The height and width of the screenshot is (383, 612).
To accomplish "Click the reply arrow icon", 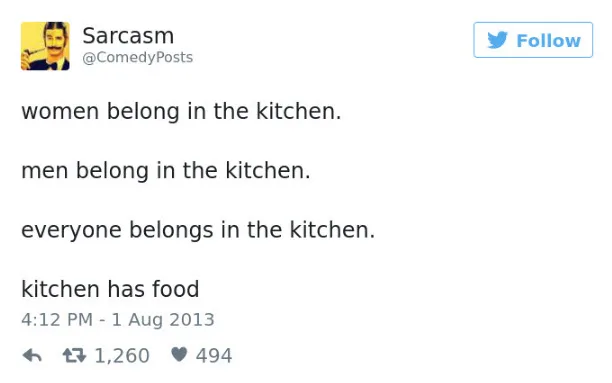I will point(32,356).
